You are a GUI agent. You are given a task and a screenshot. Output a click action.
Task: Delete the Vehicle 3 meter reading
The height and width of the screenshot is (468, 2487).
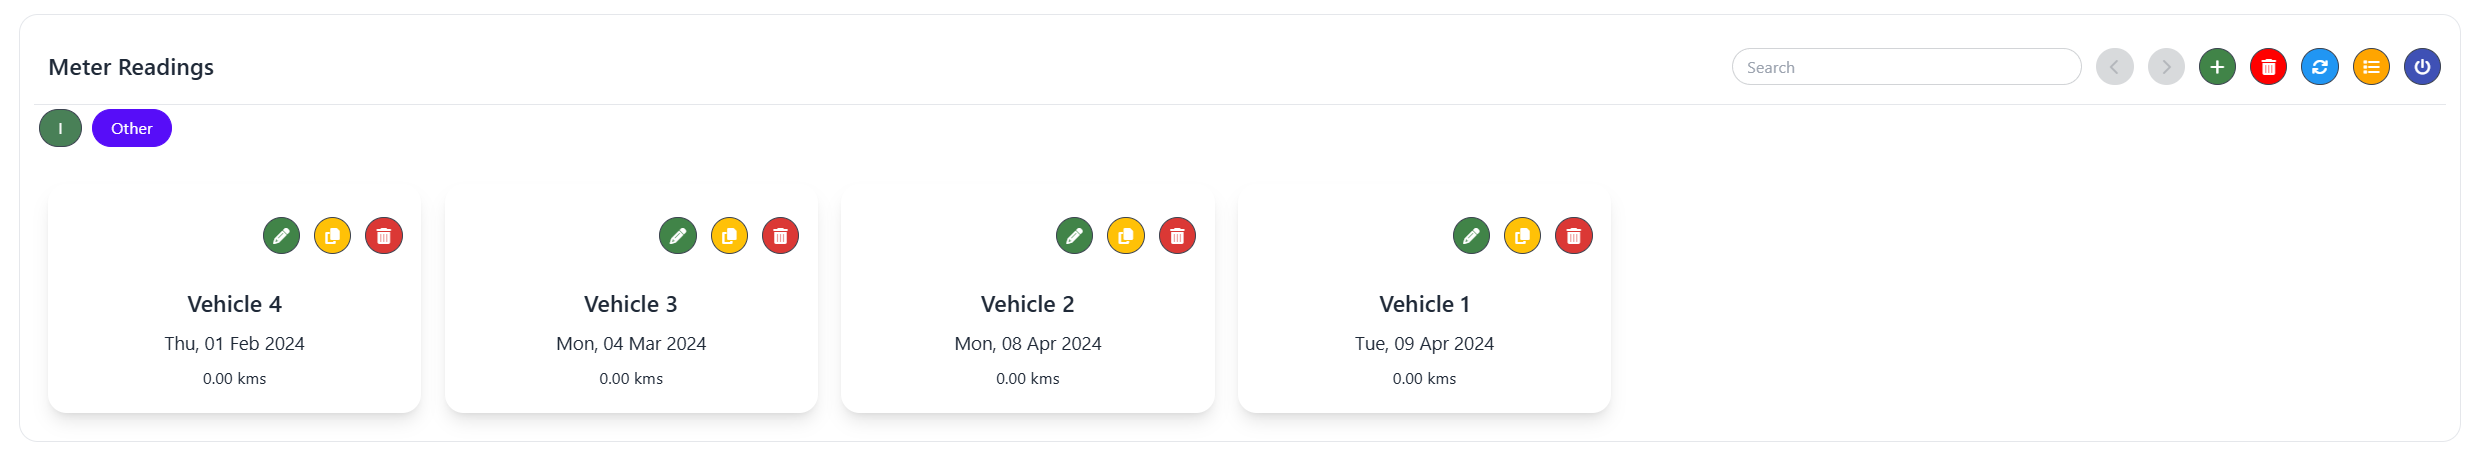[x=780, y=236]
